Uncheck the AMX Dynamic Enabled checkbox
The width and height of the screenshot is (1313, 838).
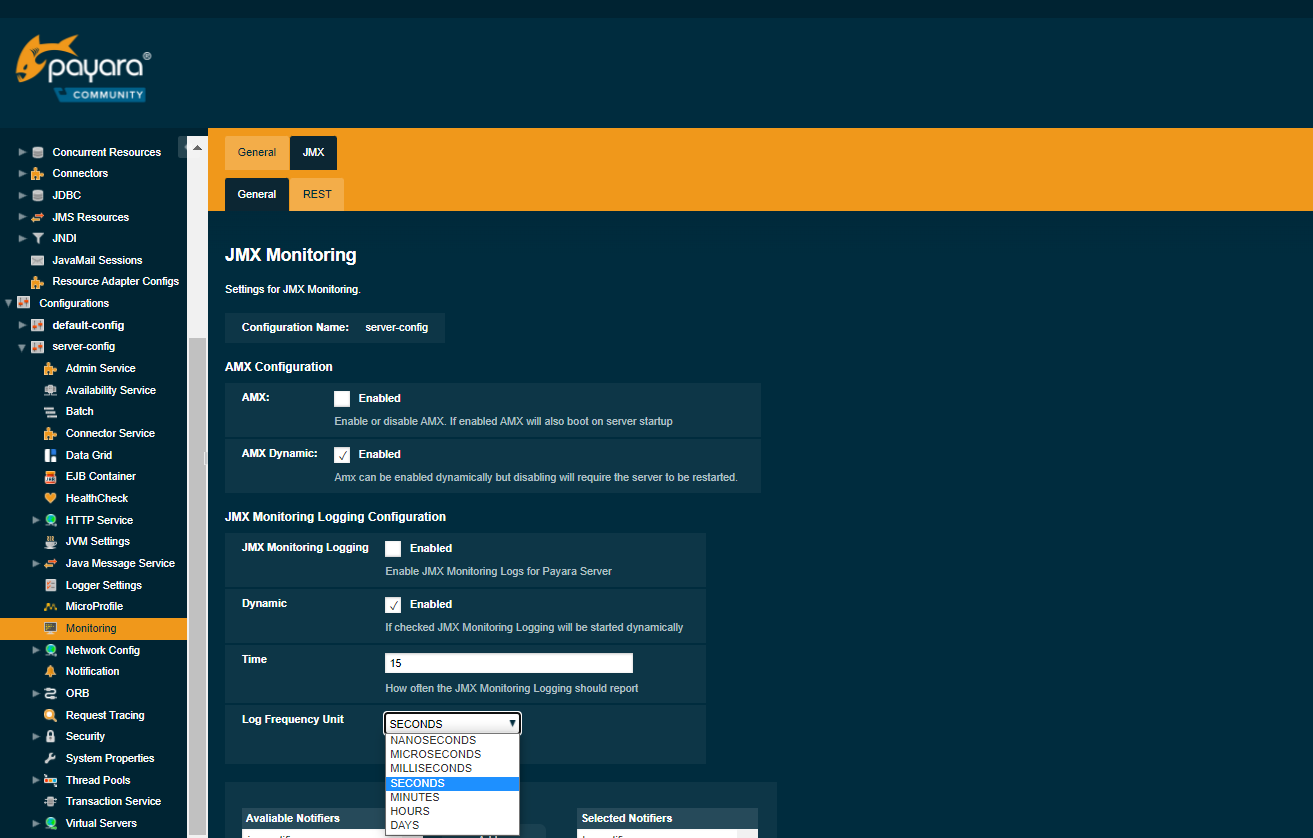point(342,454)
